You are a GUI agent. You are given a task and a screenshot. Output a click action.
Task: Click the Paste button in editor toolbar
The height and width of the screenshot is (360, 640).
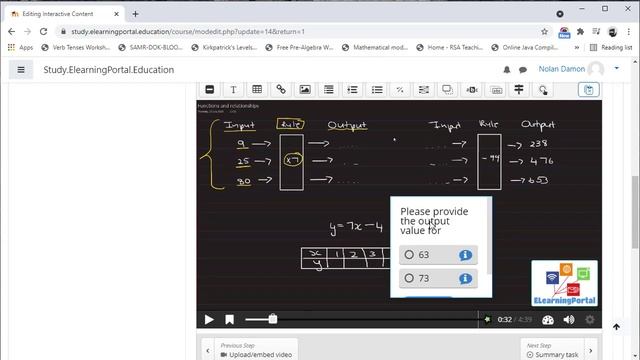(x=589, y=90)
